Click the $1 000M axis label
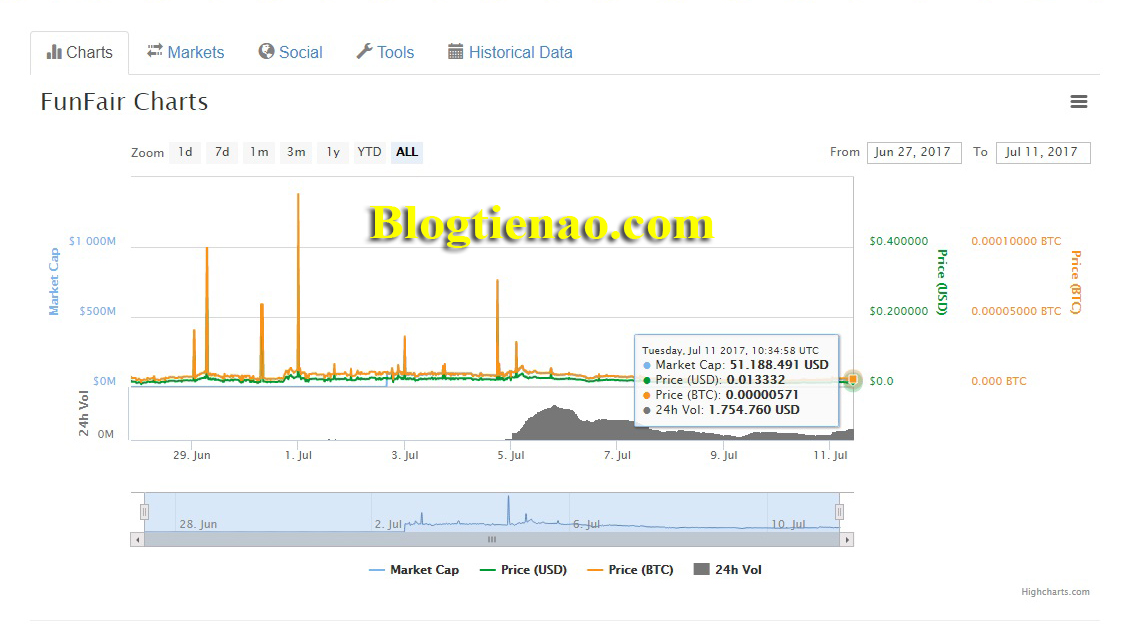This screenshot has height=624, width=1147. pos(92,241)
